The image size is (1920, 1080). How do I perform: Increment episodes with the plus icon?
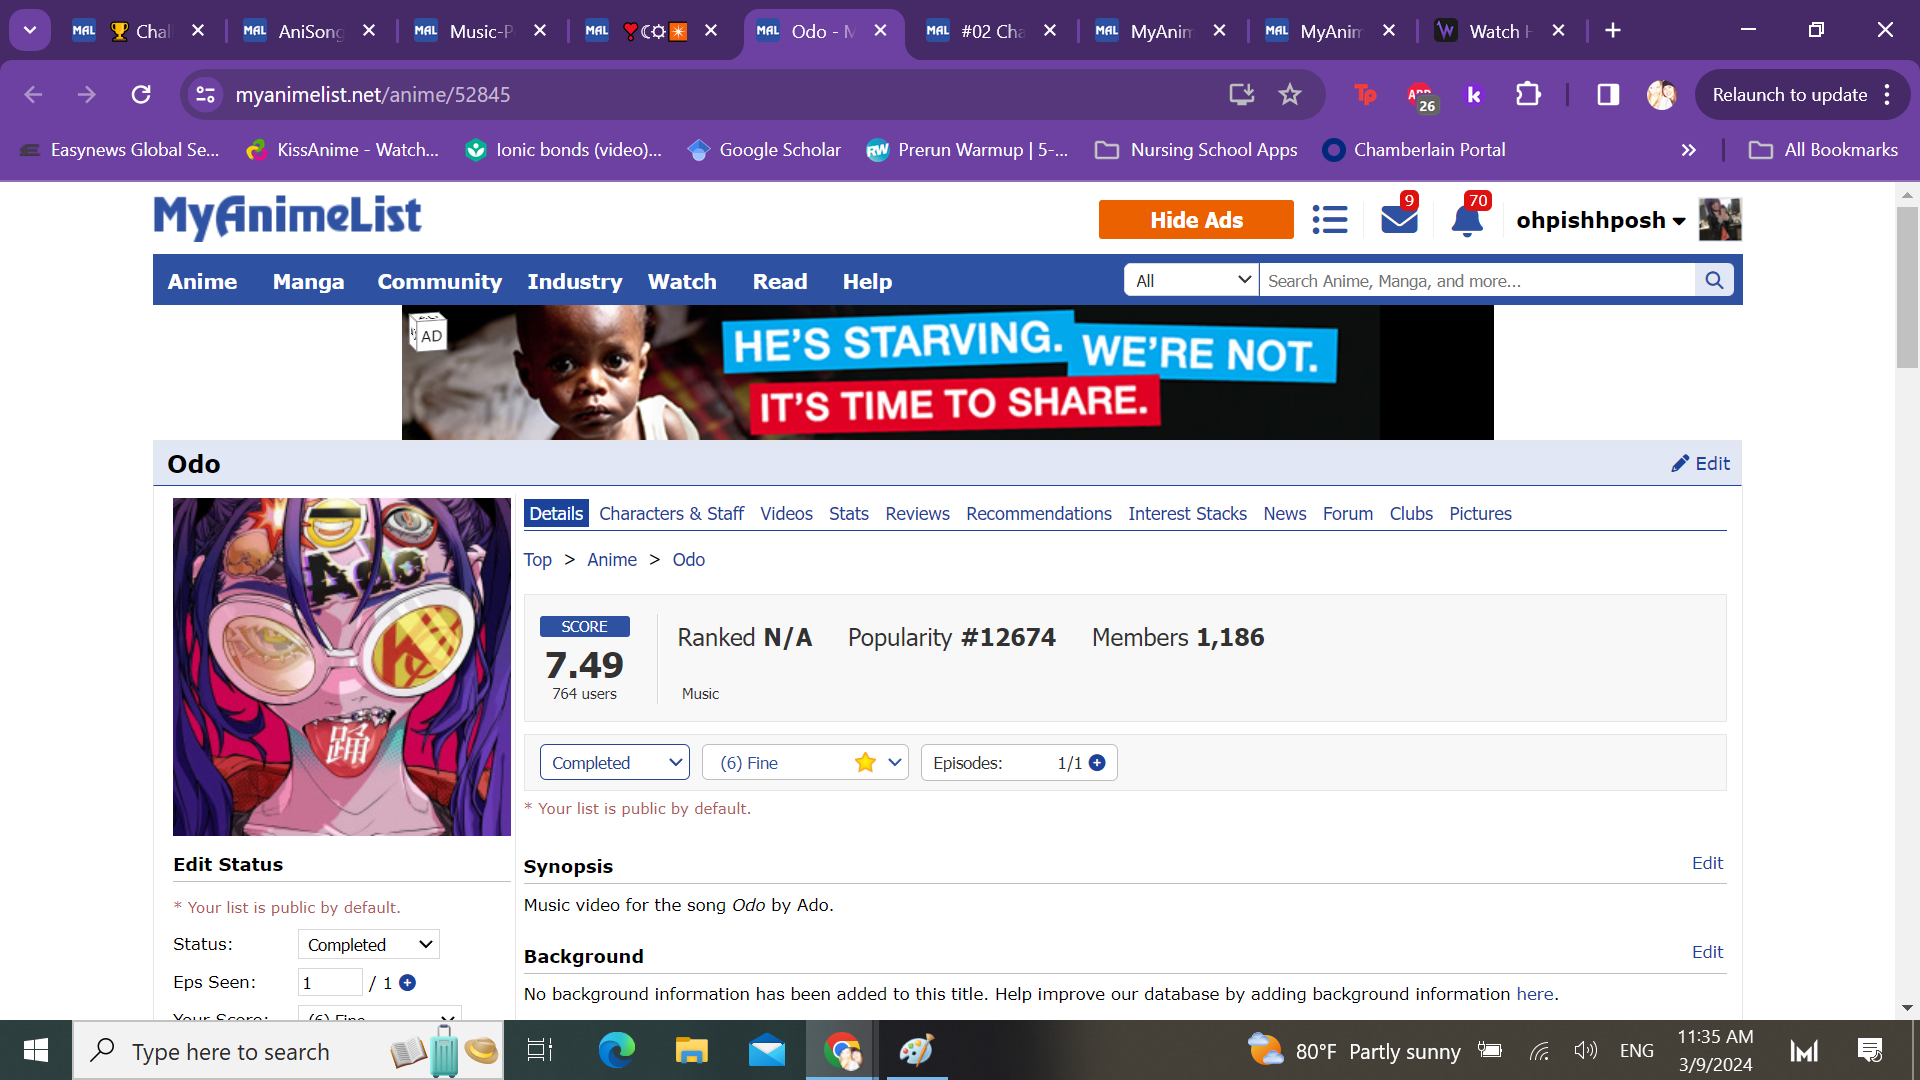pyautogui.click(x=1097, y=763)
